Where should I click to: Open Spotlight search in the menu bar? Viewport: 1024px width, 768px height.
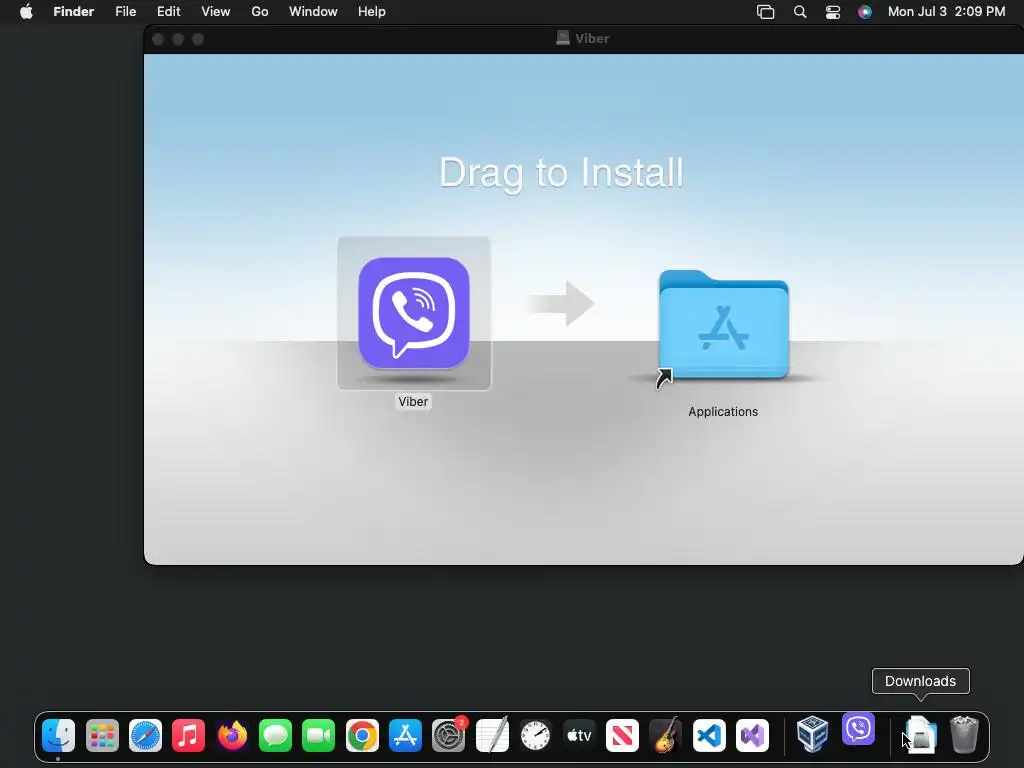click(x=800, y=12)
